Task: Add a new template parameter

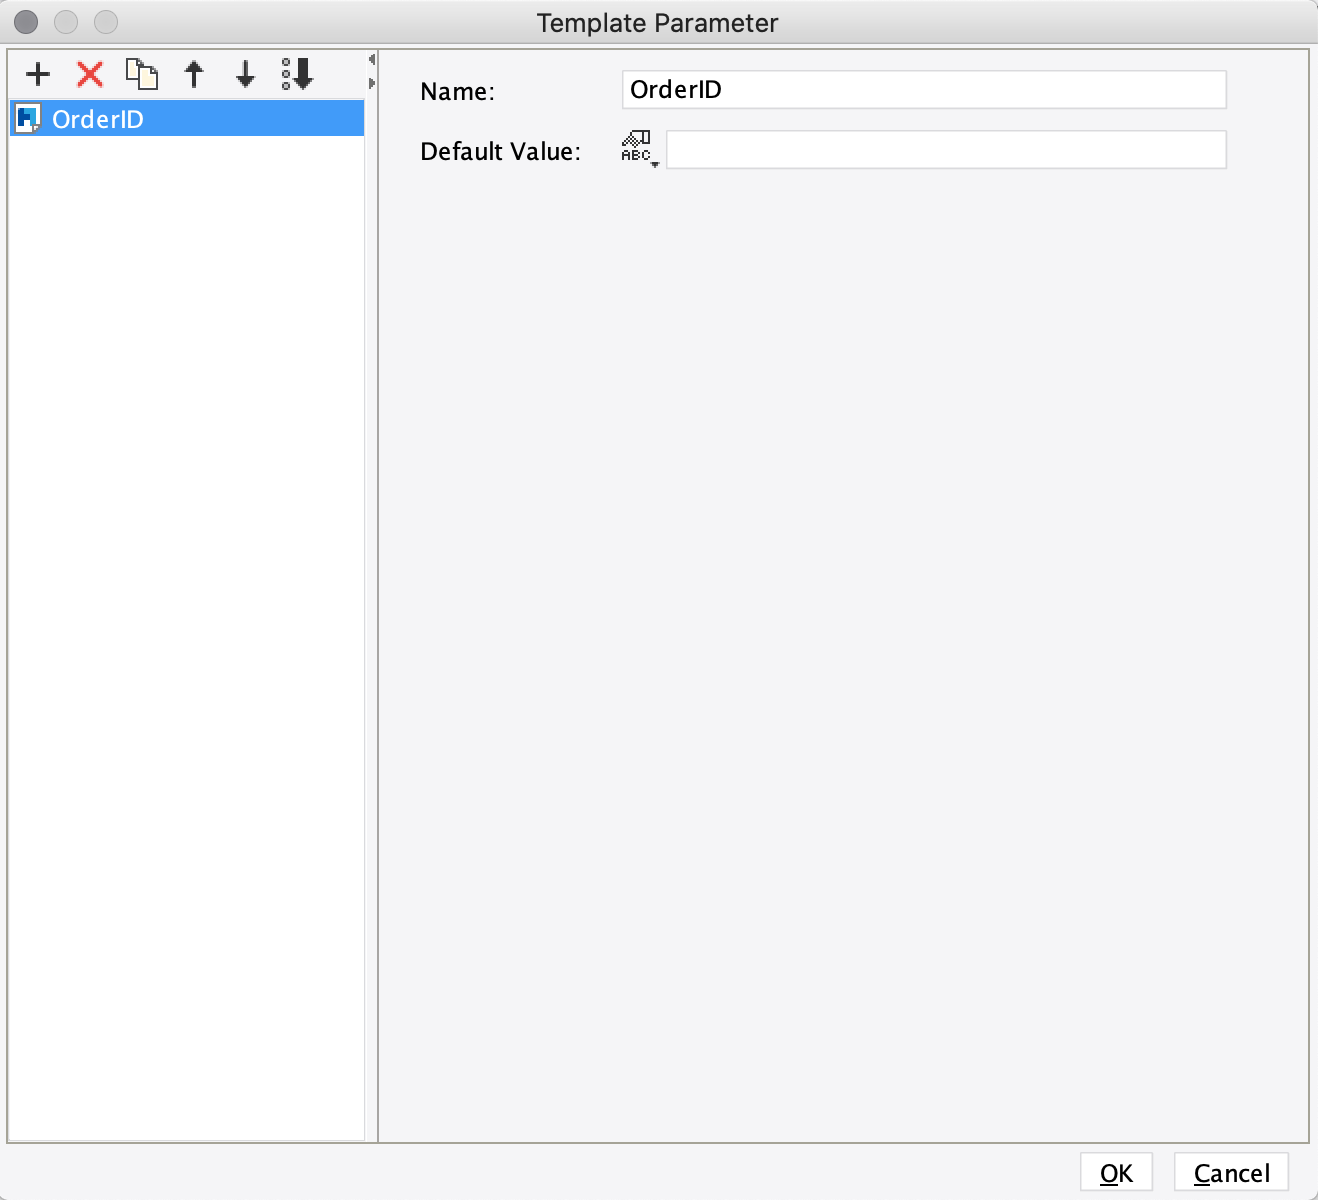Action: (x=38, y=73)
